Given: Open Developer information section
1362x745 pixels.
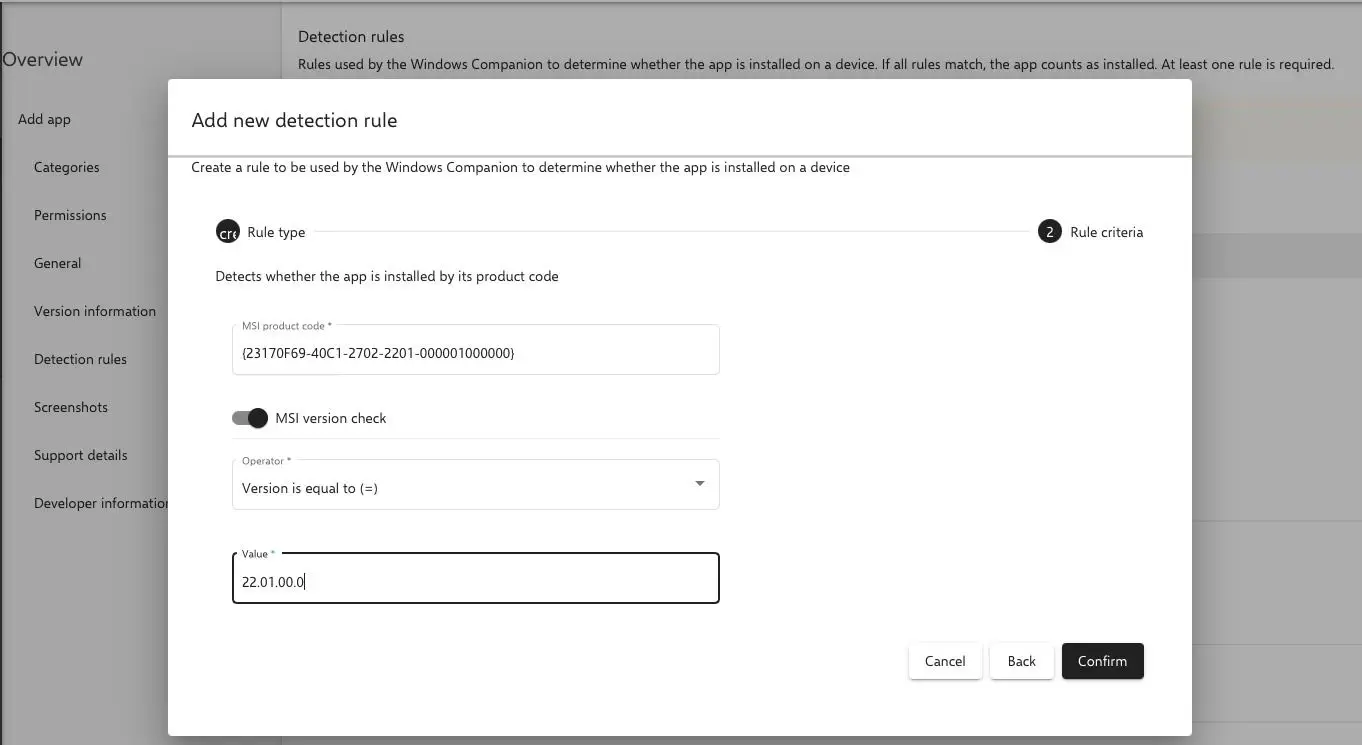Looking at the screenshot, I should click(100, 503).
